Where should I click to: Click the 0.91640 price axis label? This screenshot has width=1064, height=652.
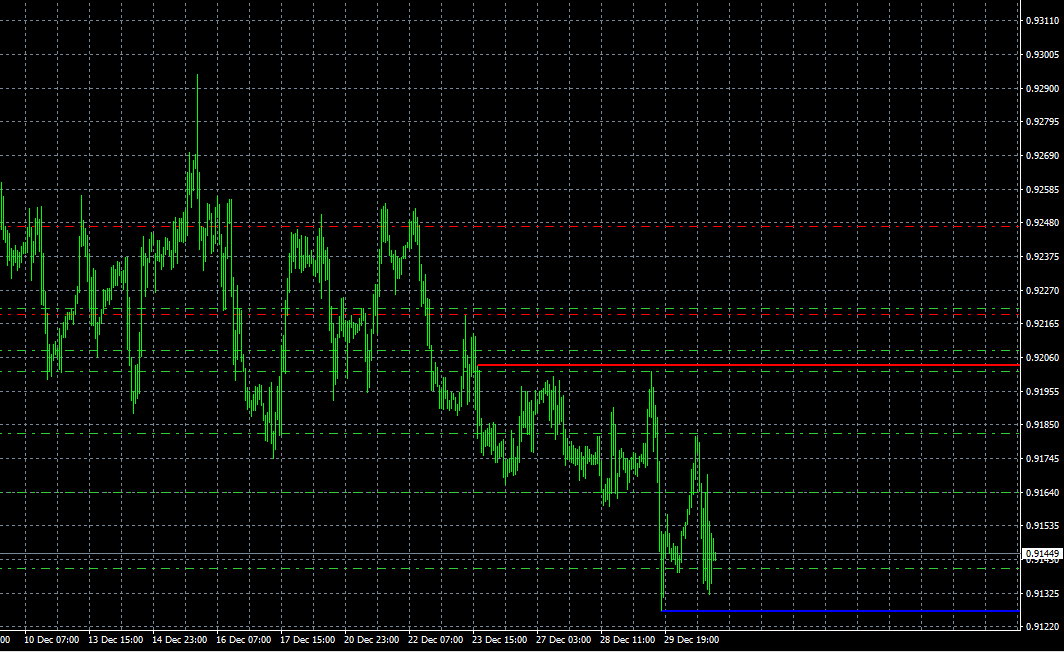[x=1042, y=493]
